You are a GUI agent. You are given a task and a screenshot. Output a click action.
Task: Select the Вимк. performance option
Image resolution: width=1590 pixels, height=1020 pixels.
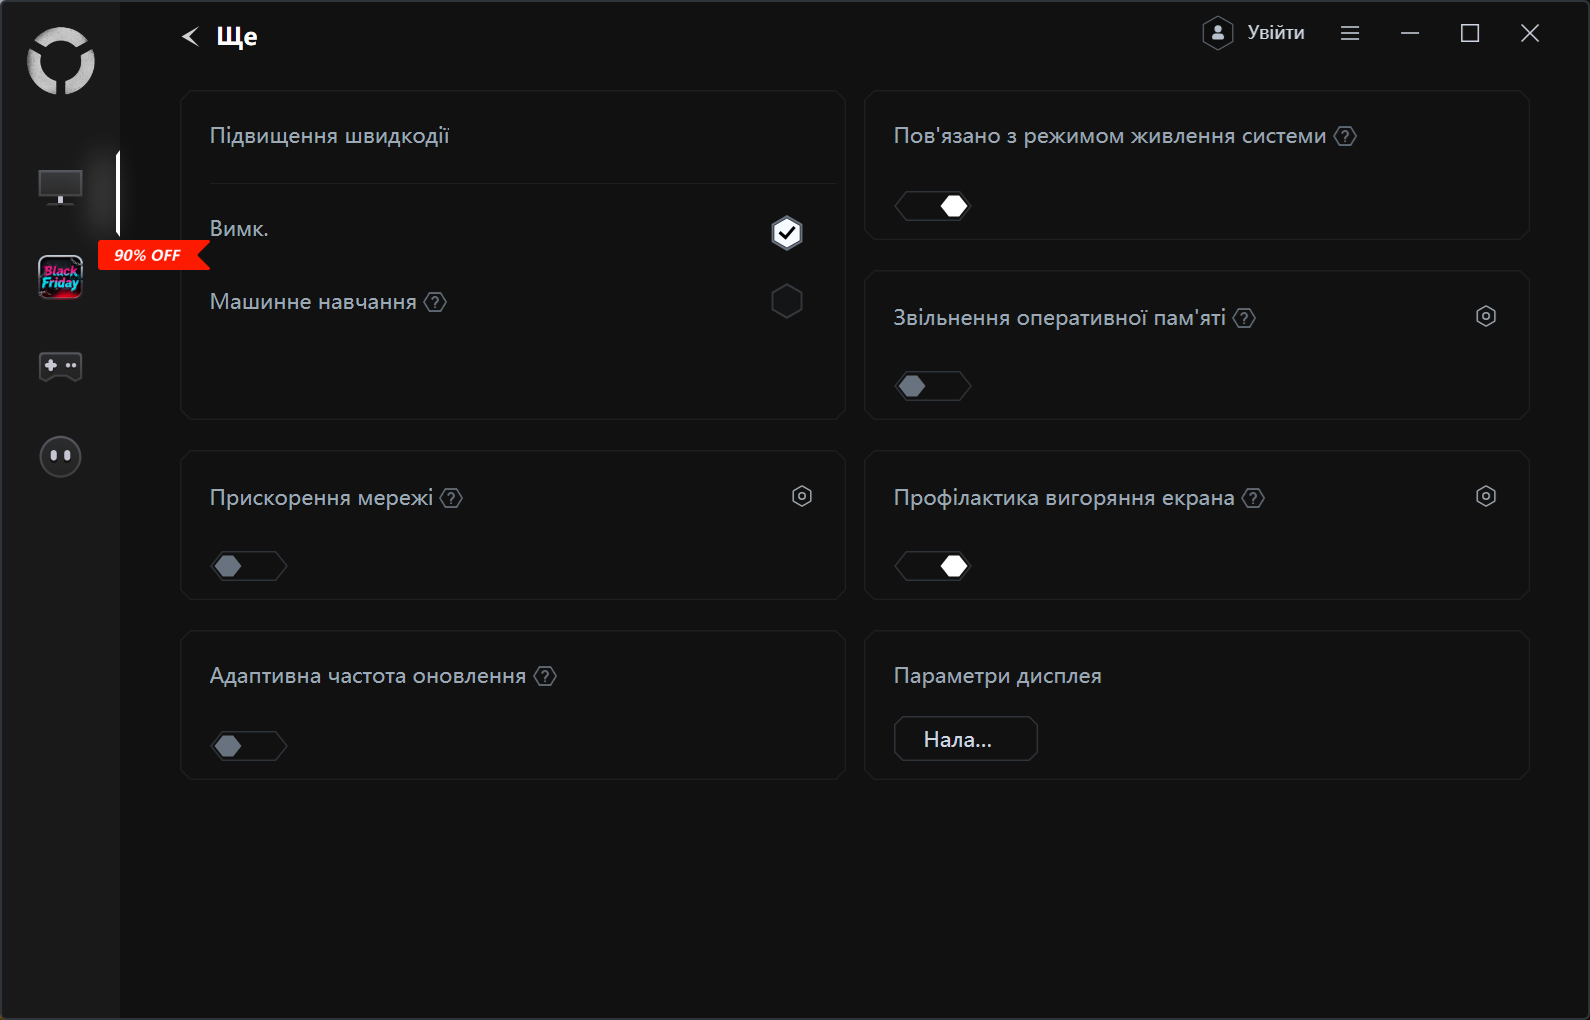[787, 233]
